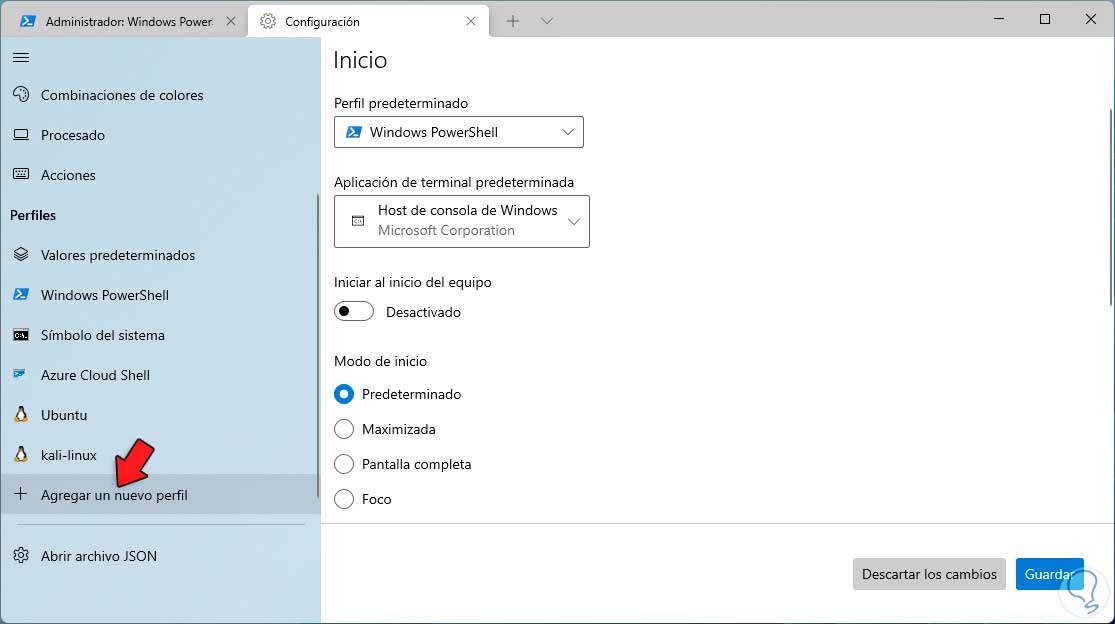The height and width of the screenshot is (624, 1115).
Task: Click the Desactivado toggle label
Action: tap(423, 312)
